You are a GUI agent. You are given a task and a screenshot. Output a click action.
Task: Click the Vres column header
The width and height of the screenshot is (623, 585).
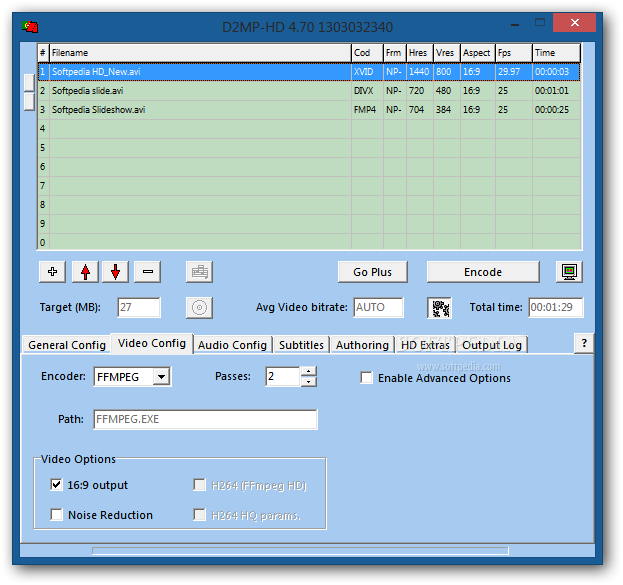pos(447,53)
